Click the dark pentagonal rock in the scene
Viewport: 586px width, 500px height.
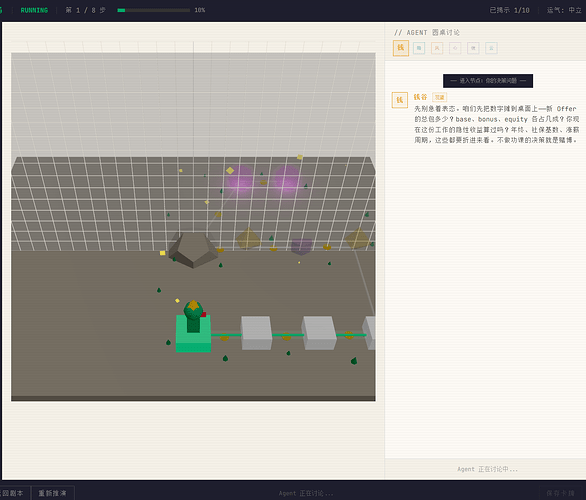193,250
